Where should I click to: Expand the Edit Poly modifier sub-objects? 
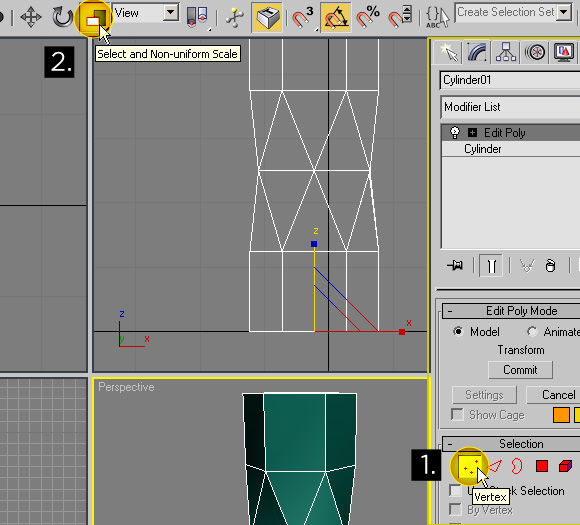pos(472,132)
